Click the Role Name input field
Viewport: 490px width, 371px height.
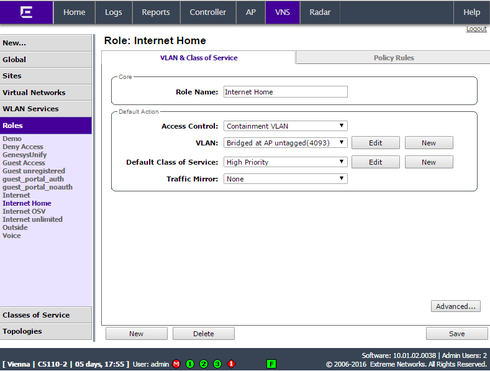(285, 92)
